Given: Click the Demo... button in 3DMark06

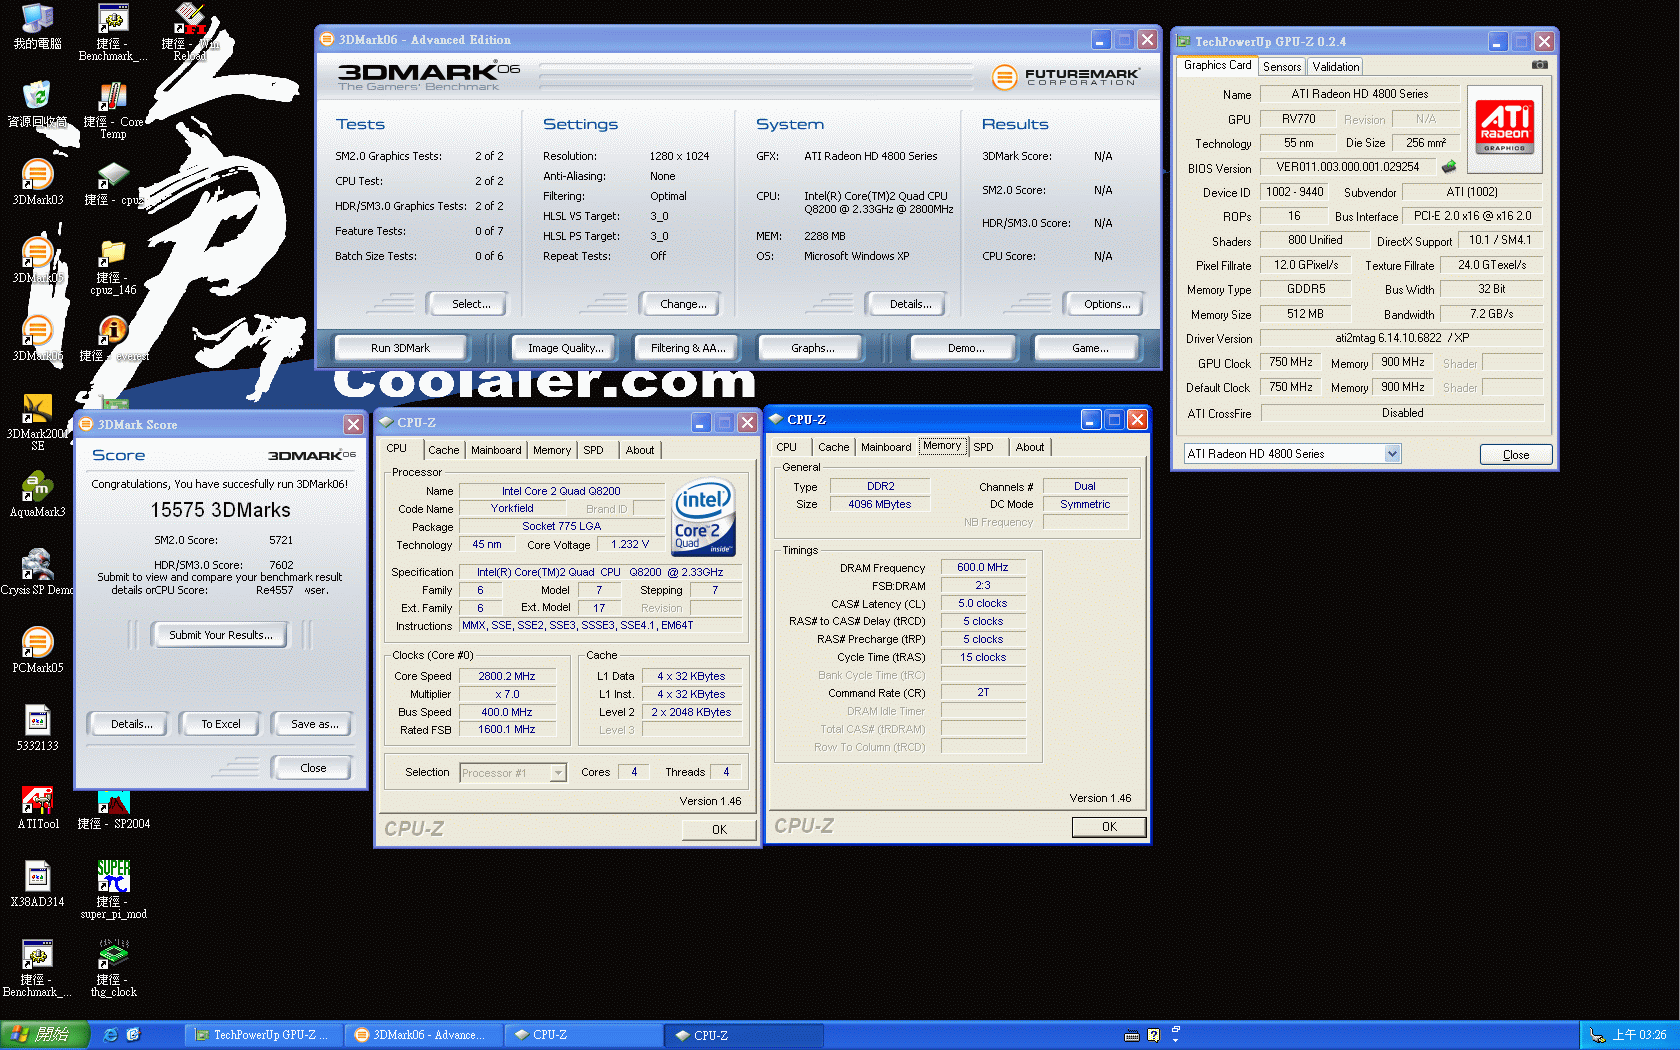Looking at the screenshot, I should [x=965, y=348].
